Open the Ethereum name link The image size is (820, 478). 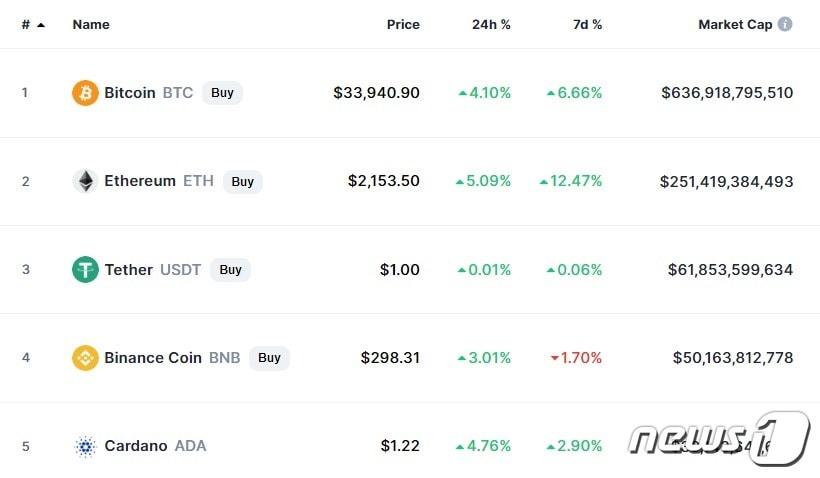(x=140, y=181)
